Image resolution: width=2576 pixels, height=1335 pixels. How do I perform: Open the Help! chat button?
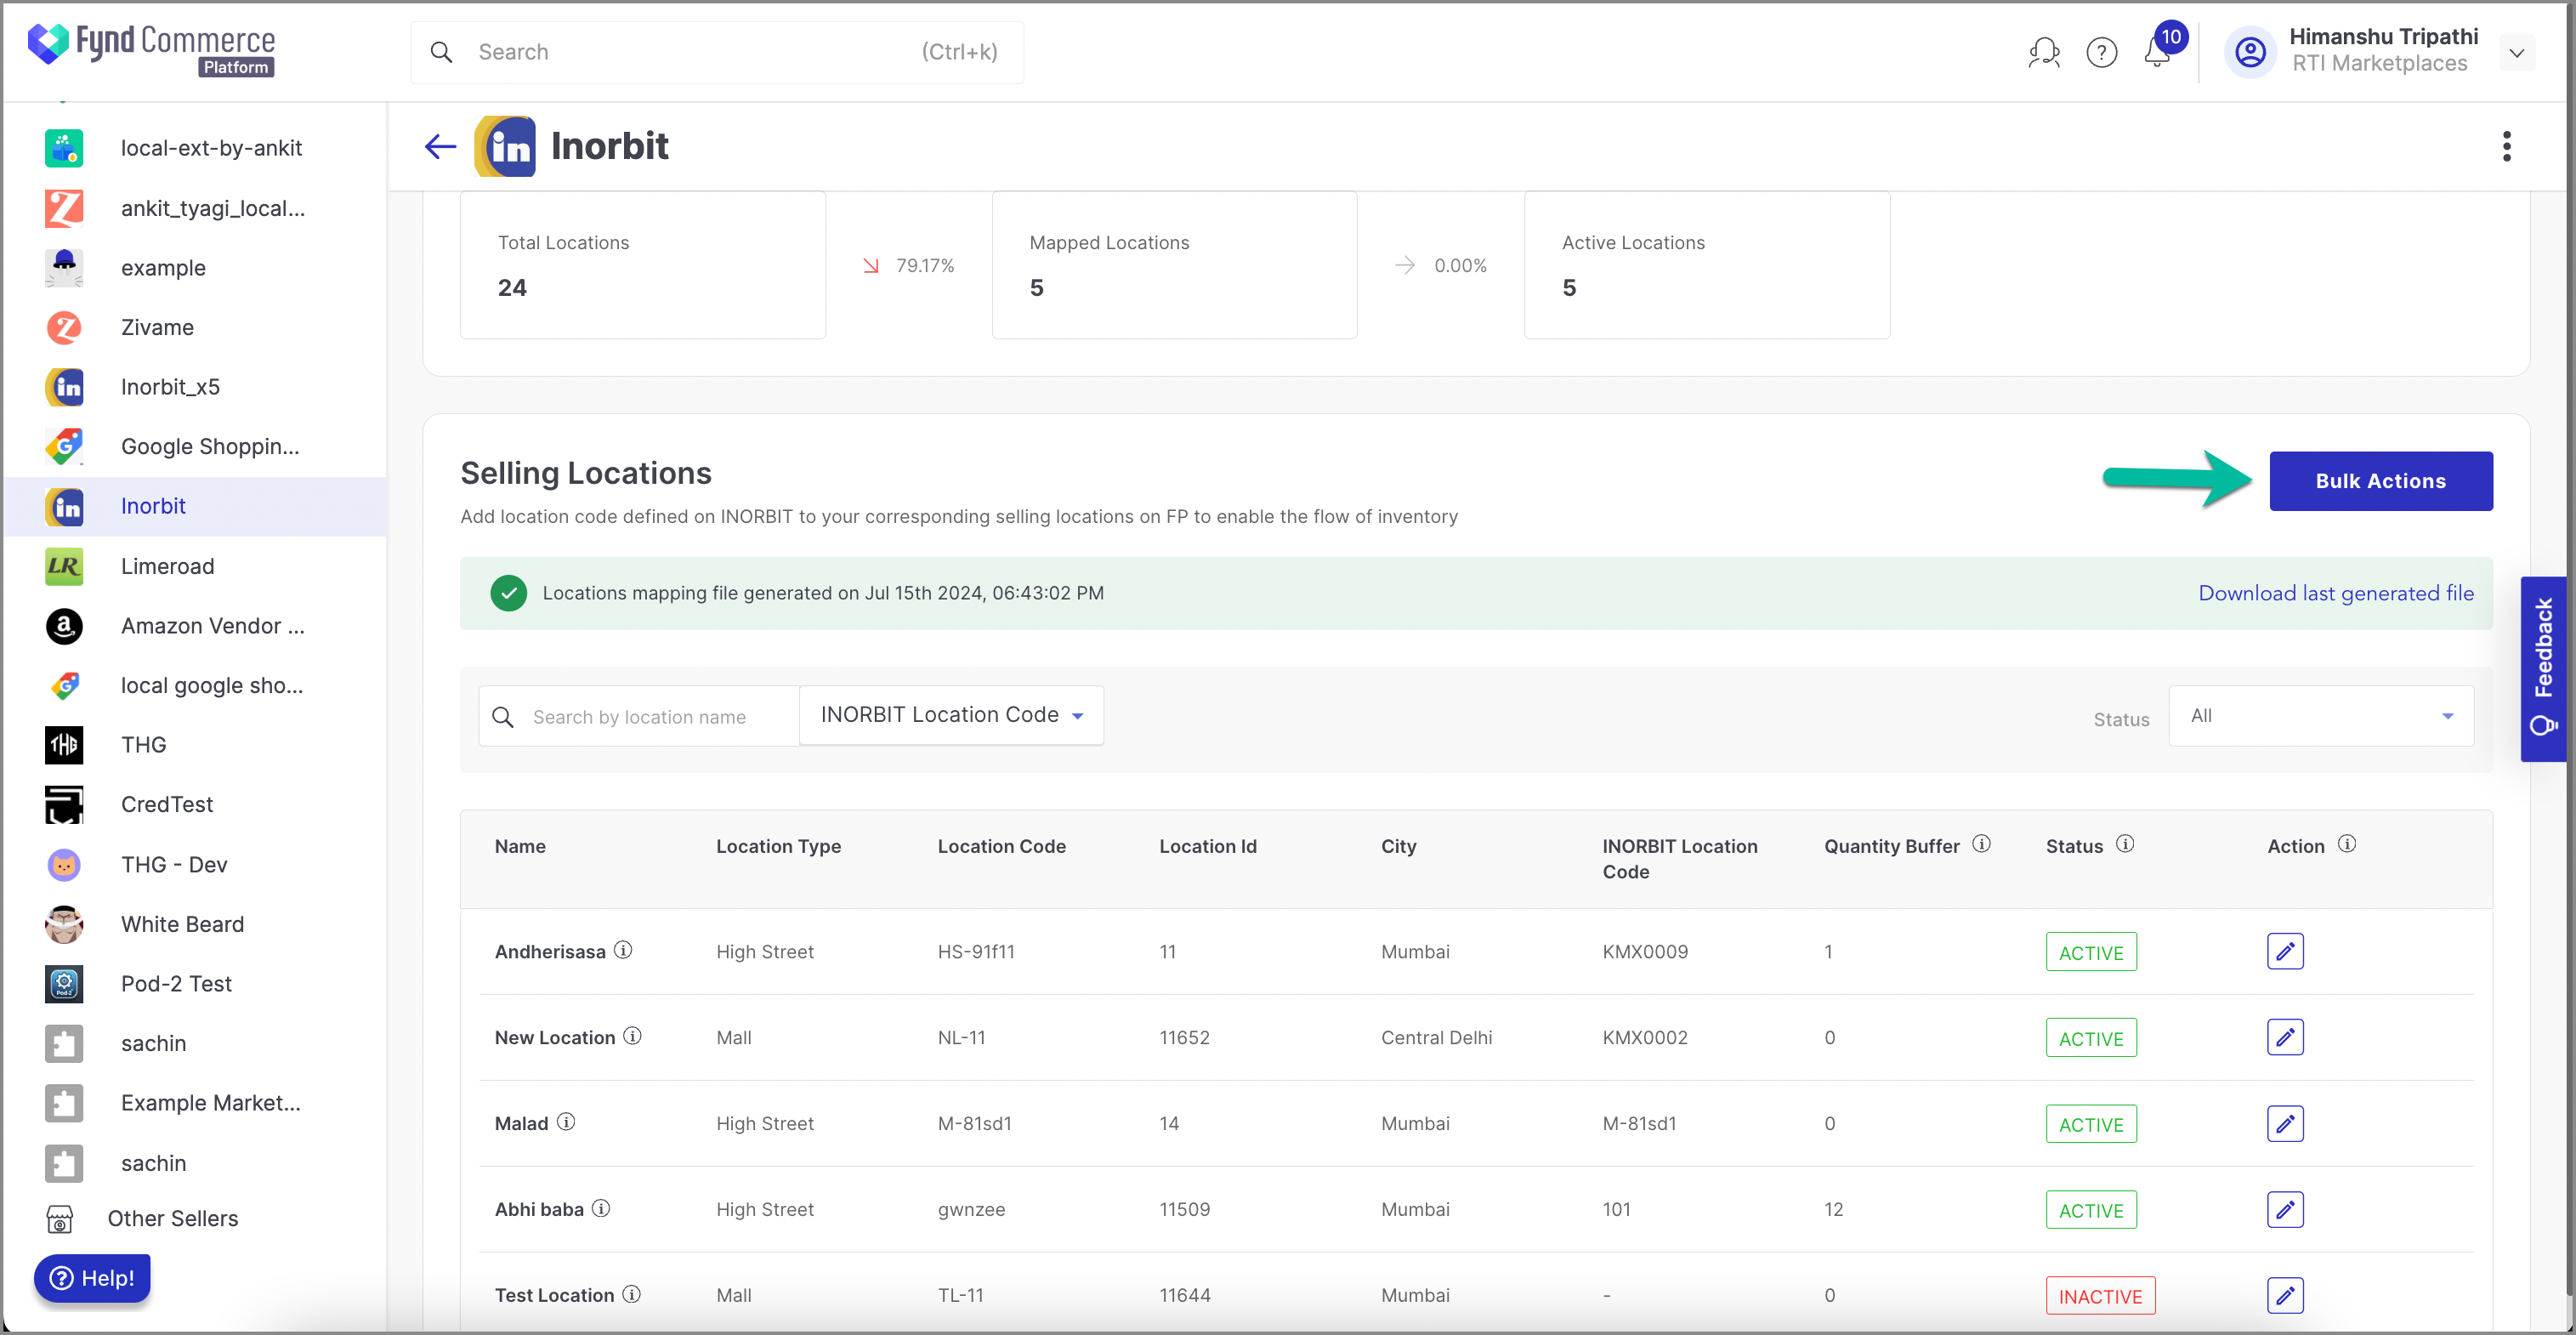click(92, 1278)
